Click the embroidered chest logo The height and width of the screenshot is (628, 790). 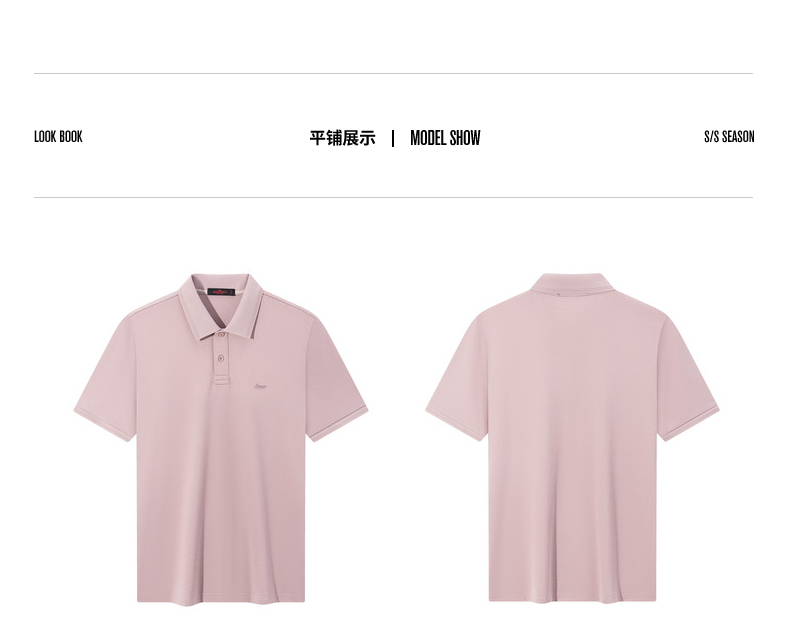(260, 387)
